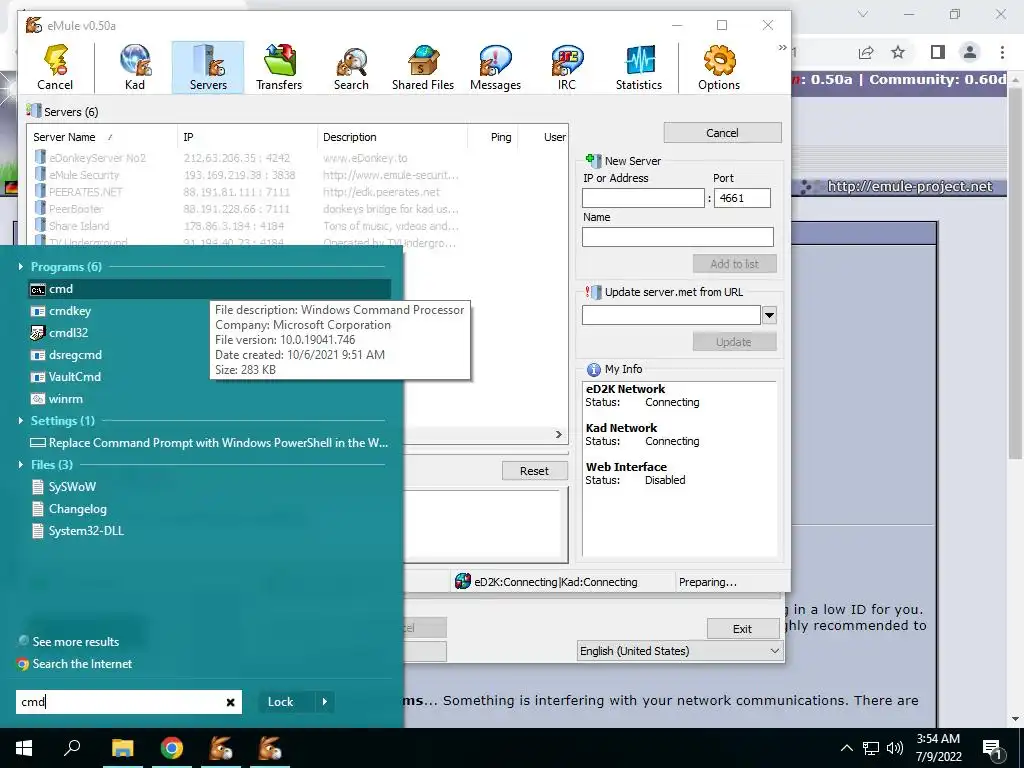The width and height of the screenshot is (1024, 768).
Task: Open the Statistics view
Action: click(639, 67)
